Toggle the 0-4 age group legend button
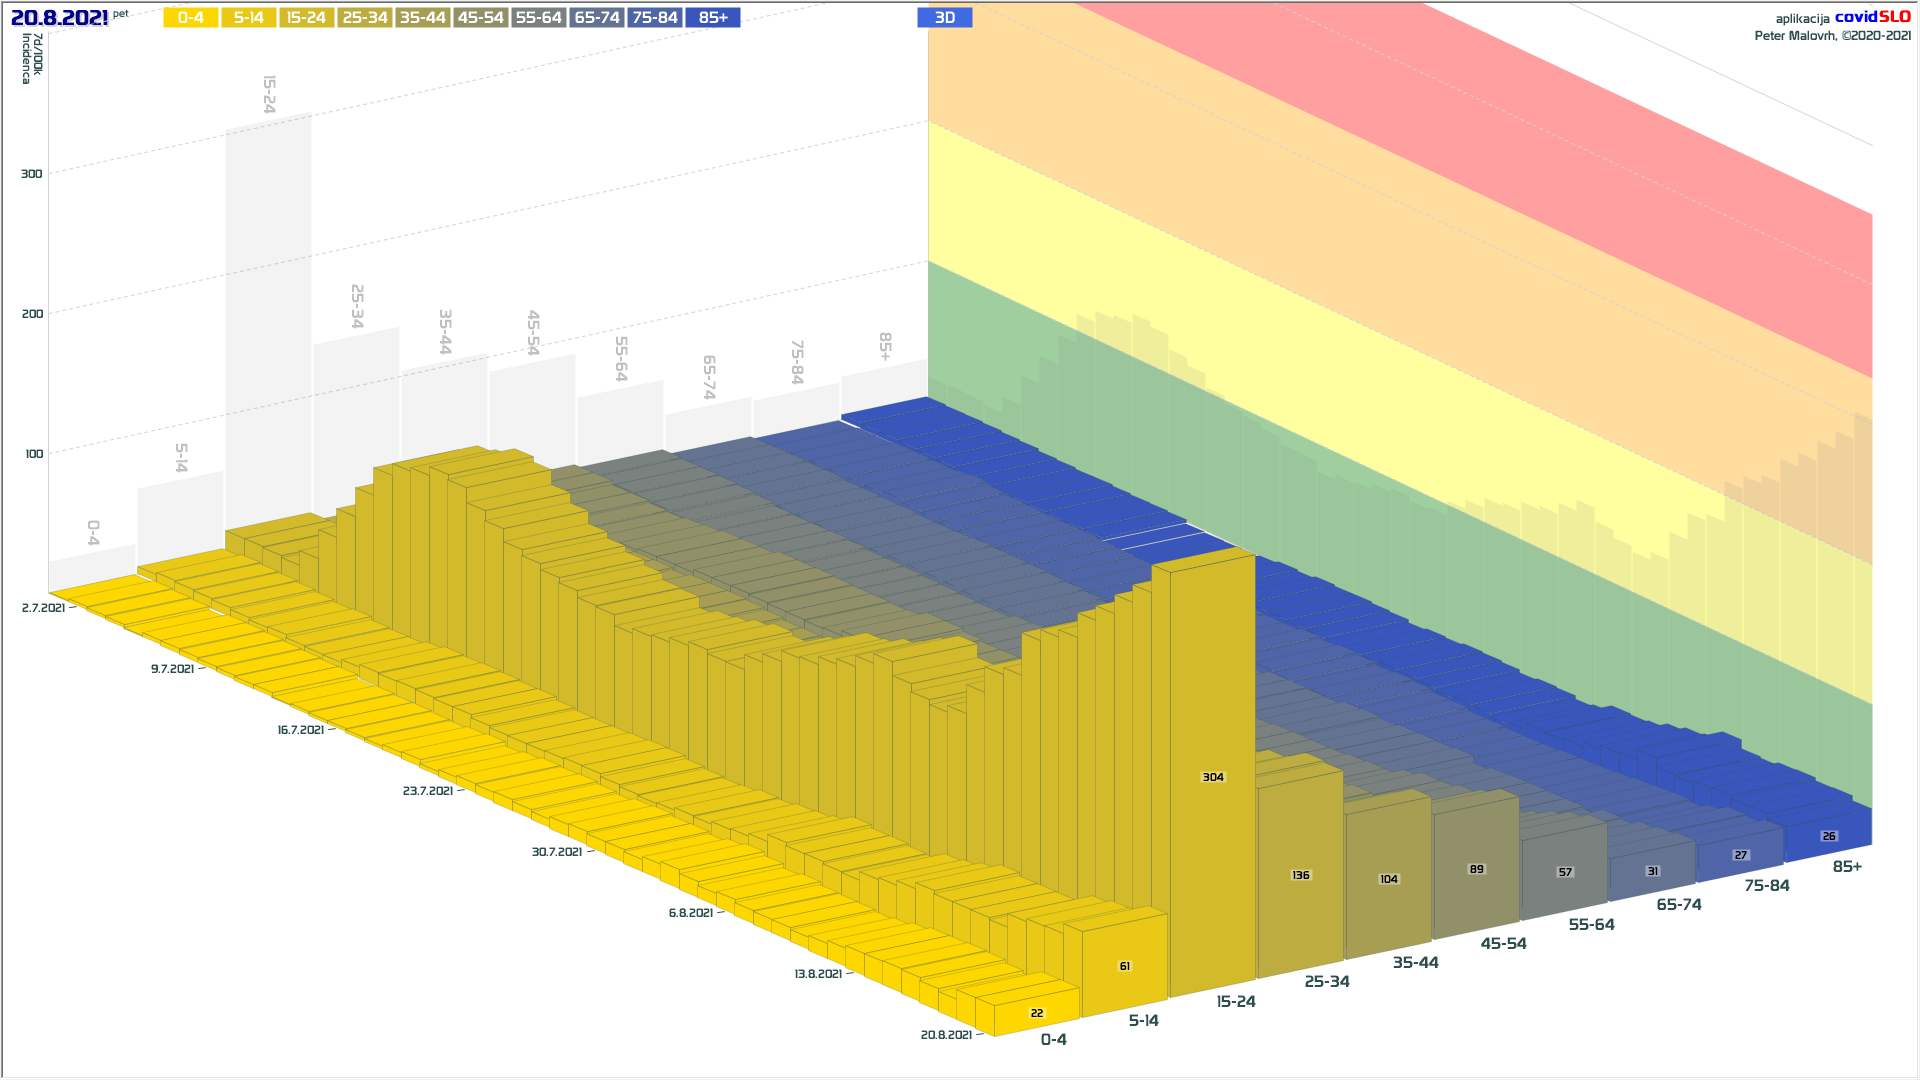Viewport: 1920px width, 1080px height. 191,18
